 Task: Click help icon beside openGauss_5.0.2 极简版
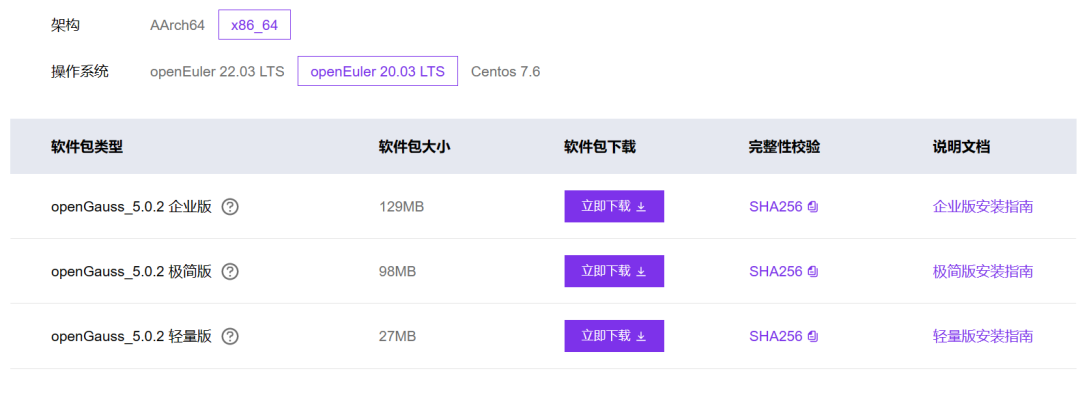230,272
